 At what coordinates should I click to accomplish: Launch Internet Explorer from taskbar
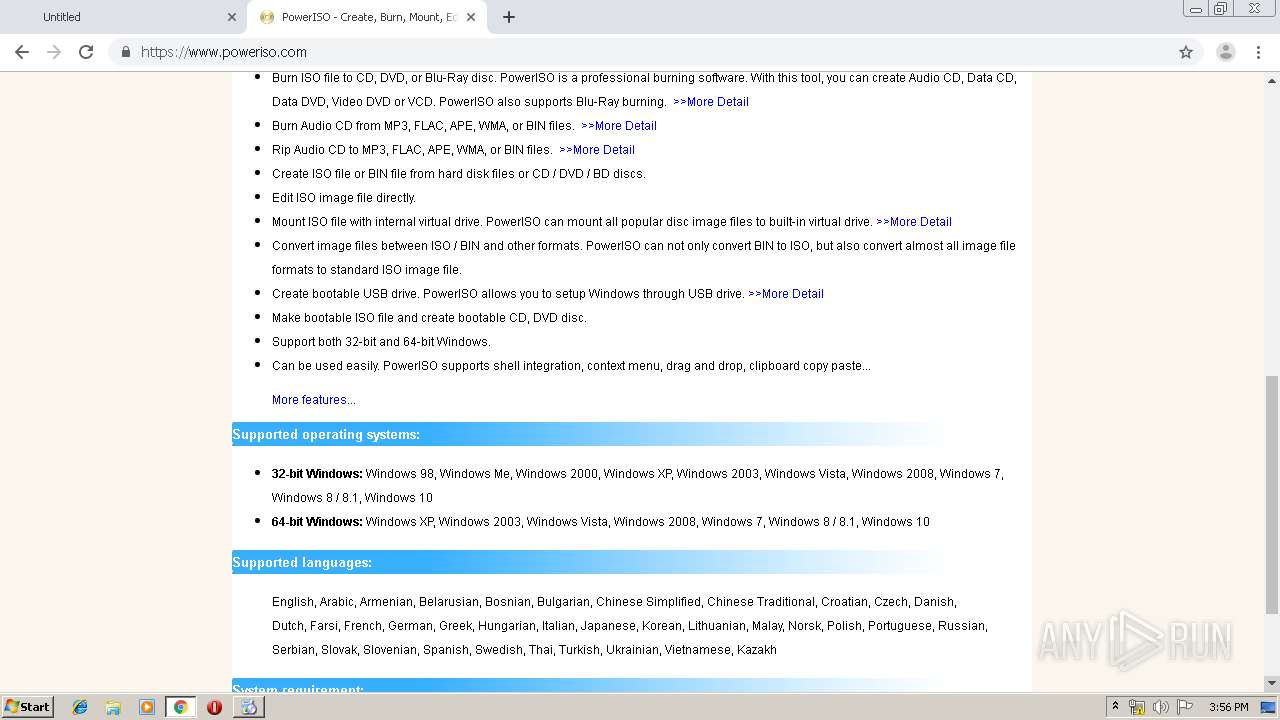pos(80,707)
